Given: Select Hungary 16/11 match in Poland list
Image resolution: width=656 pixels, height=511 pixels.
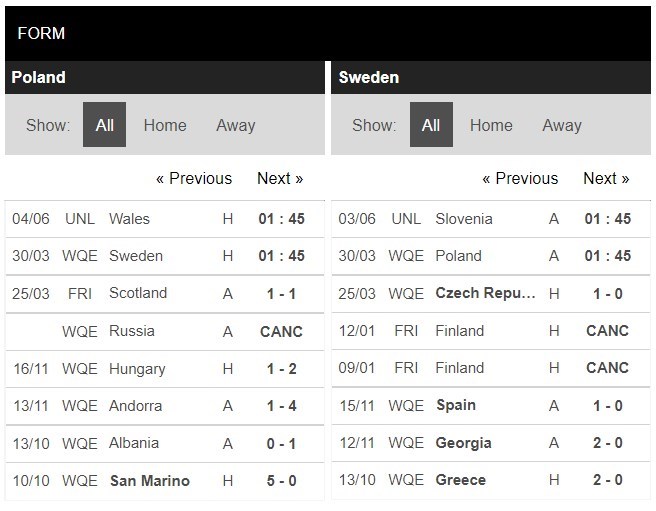Looking at the screenshot, I should click(x=165, y=369).
